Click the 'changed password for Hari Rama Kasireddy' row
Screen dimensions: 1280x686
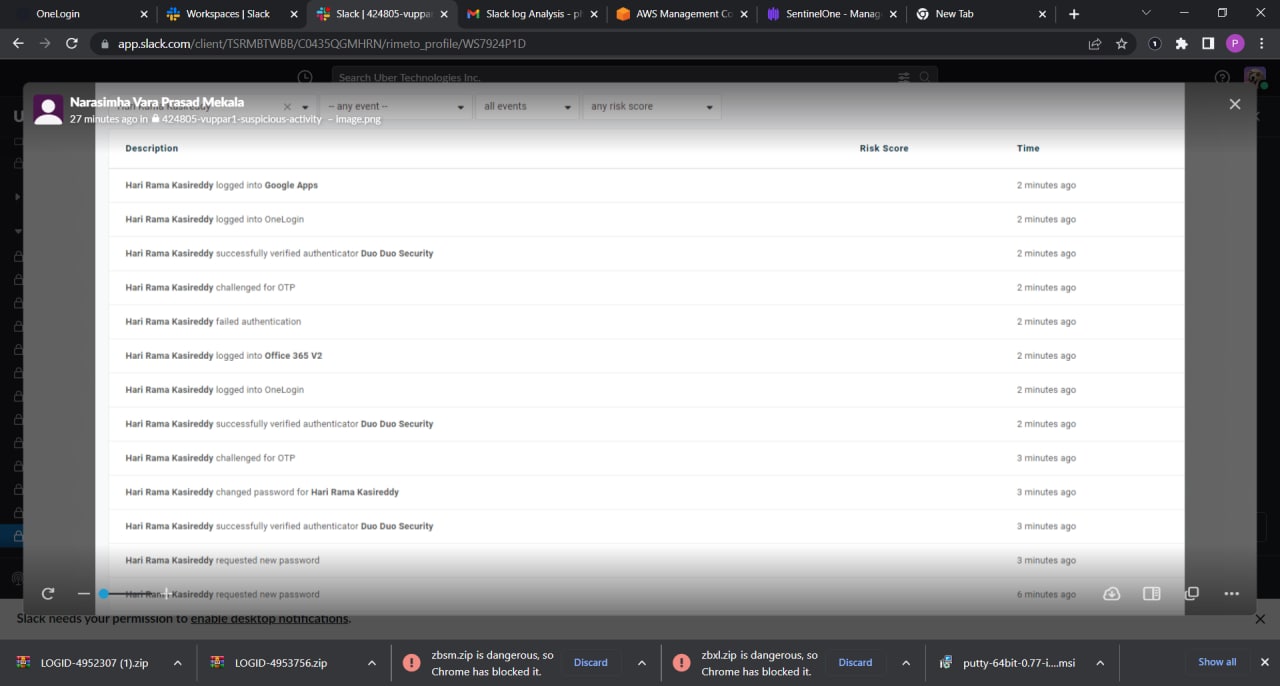click(646, 492)
